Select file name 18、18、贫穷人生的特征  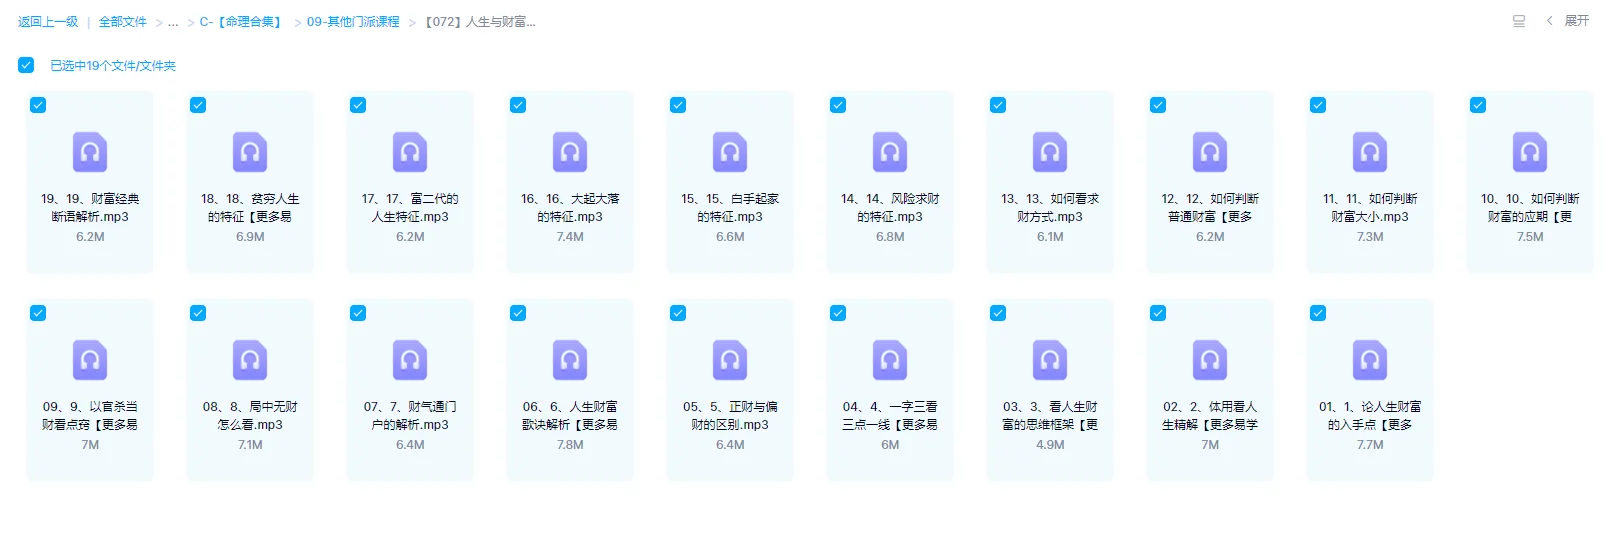pos(250,208)
